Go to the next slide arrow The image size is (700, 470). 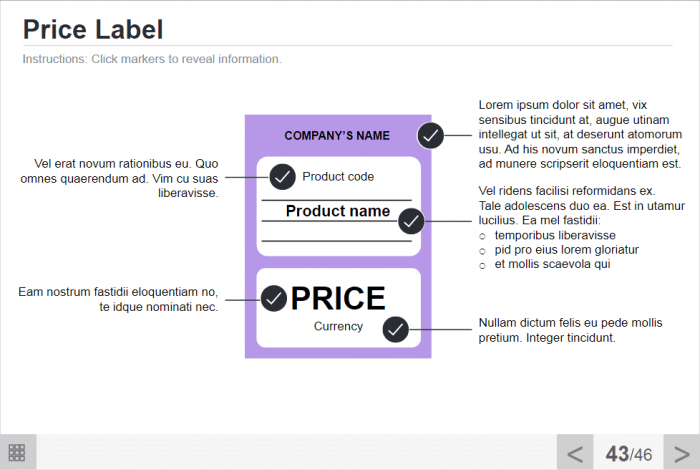click(676, 453)
